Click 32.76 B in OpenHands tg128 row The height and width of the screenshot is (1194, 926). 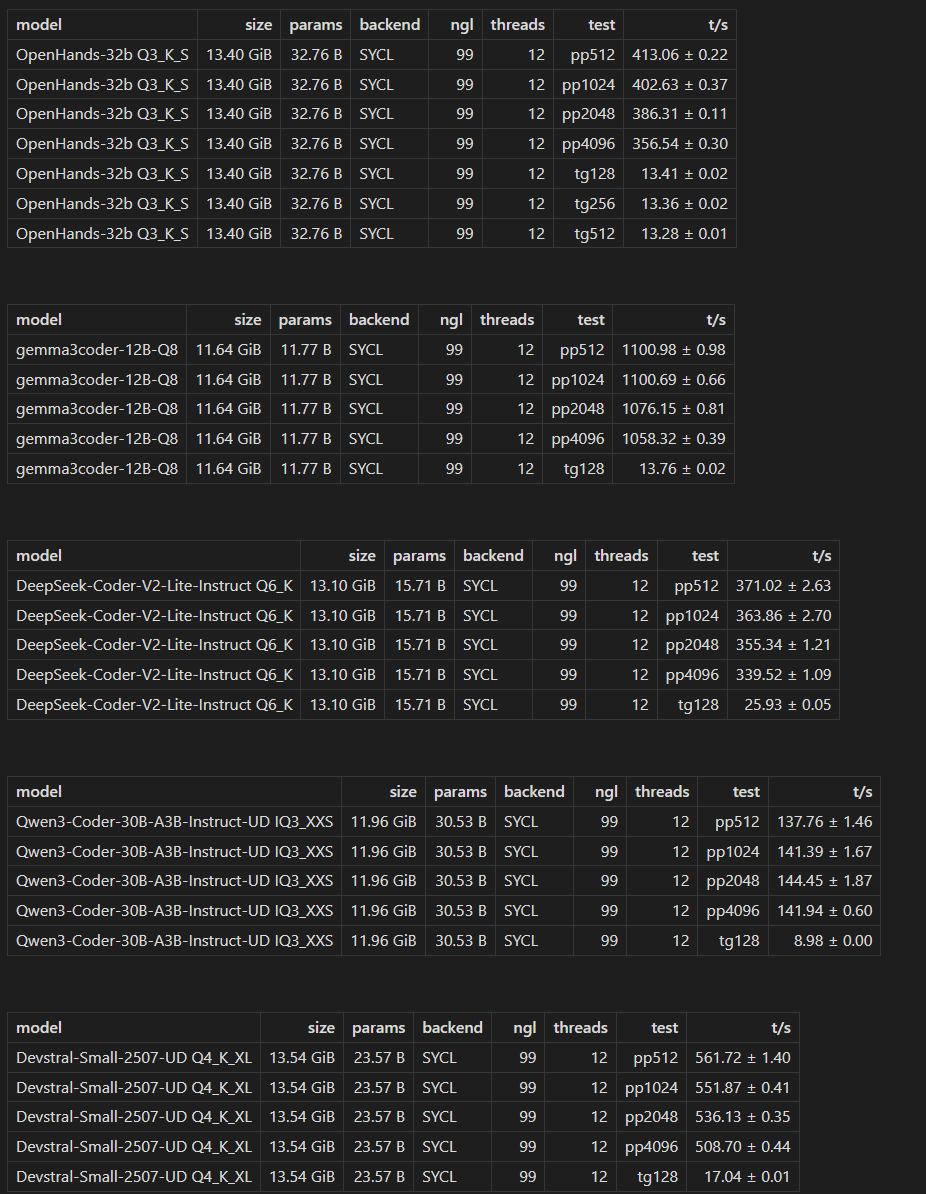tap(316, 174)
